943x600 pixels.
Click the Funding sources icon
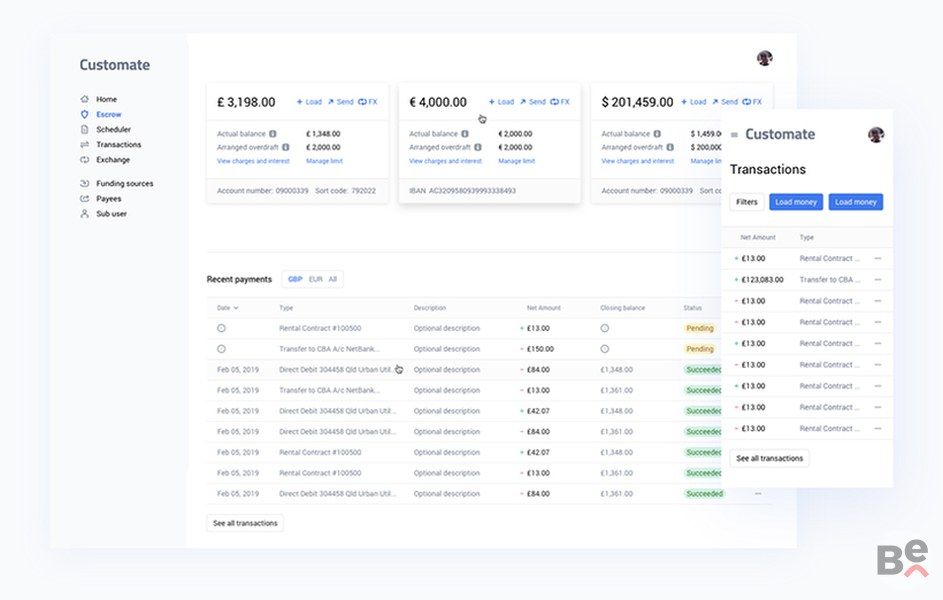tap(84, 183)
